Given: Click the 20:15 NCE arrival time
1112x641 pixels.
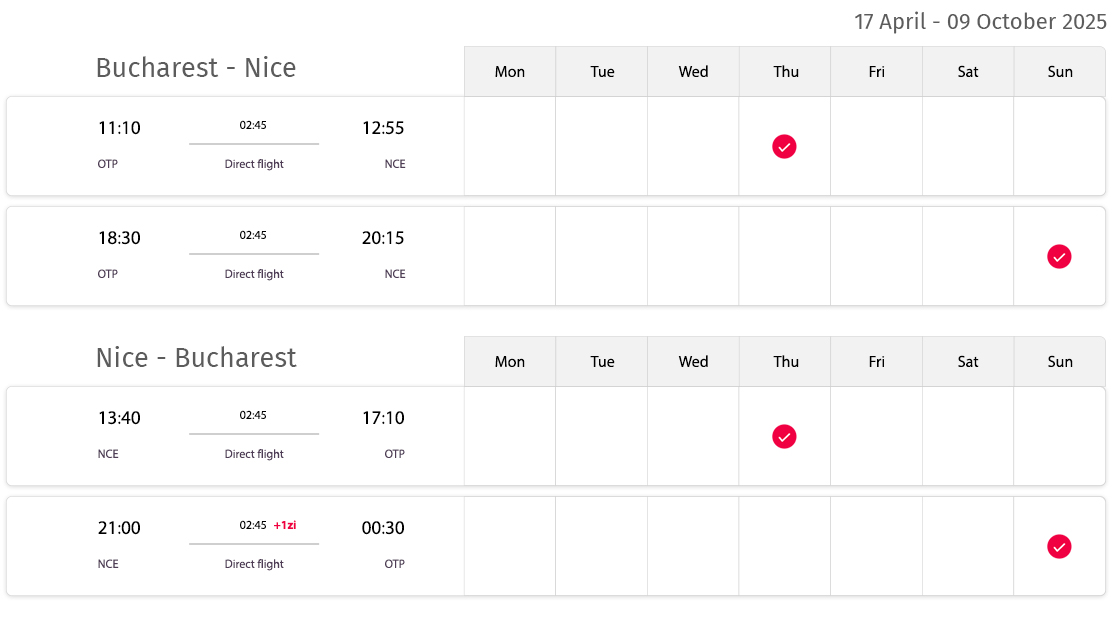Looking at the screenshot, I should (x=383, y=238).
